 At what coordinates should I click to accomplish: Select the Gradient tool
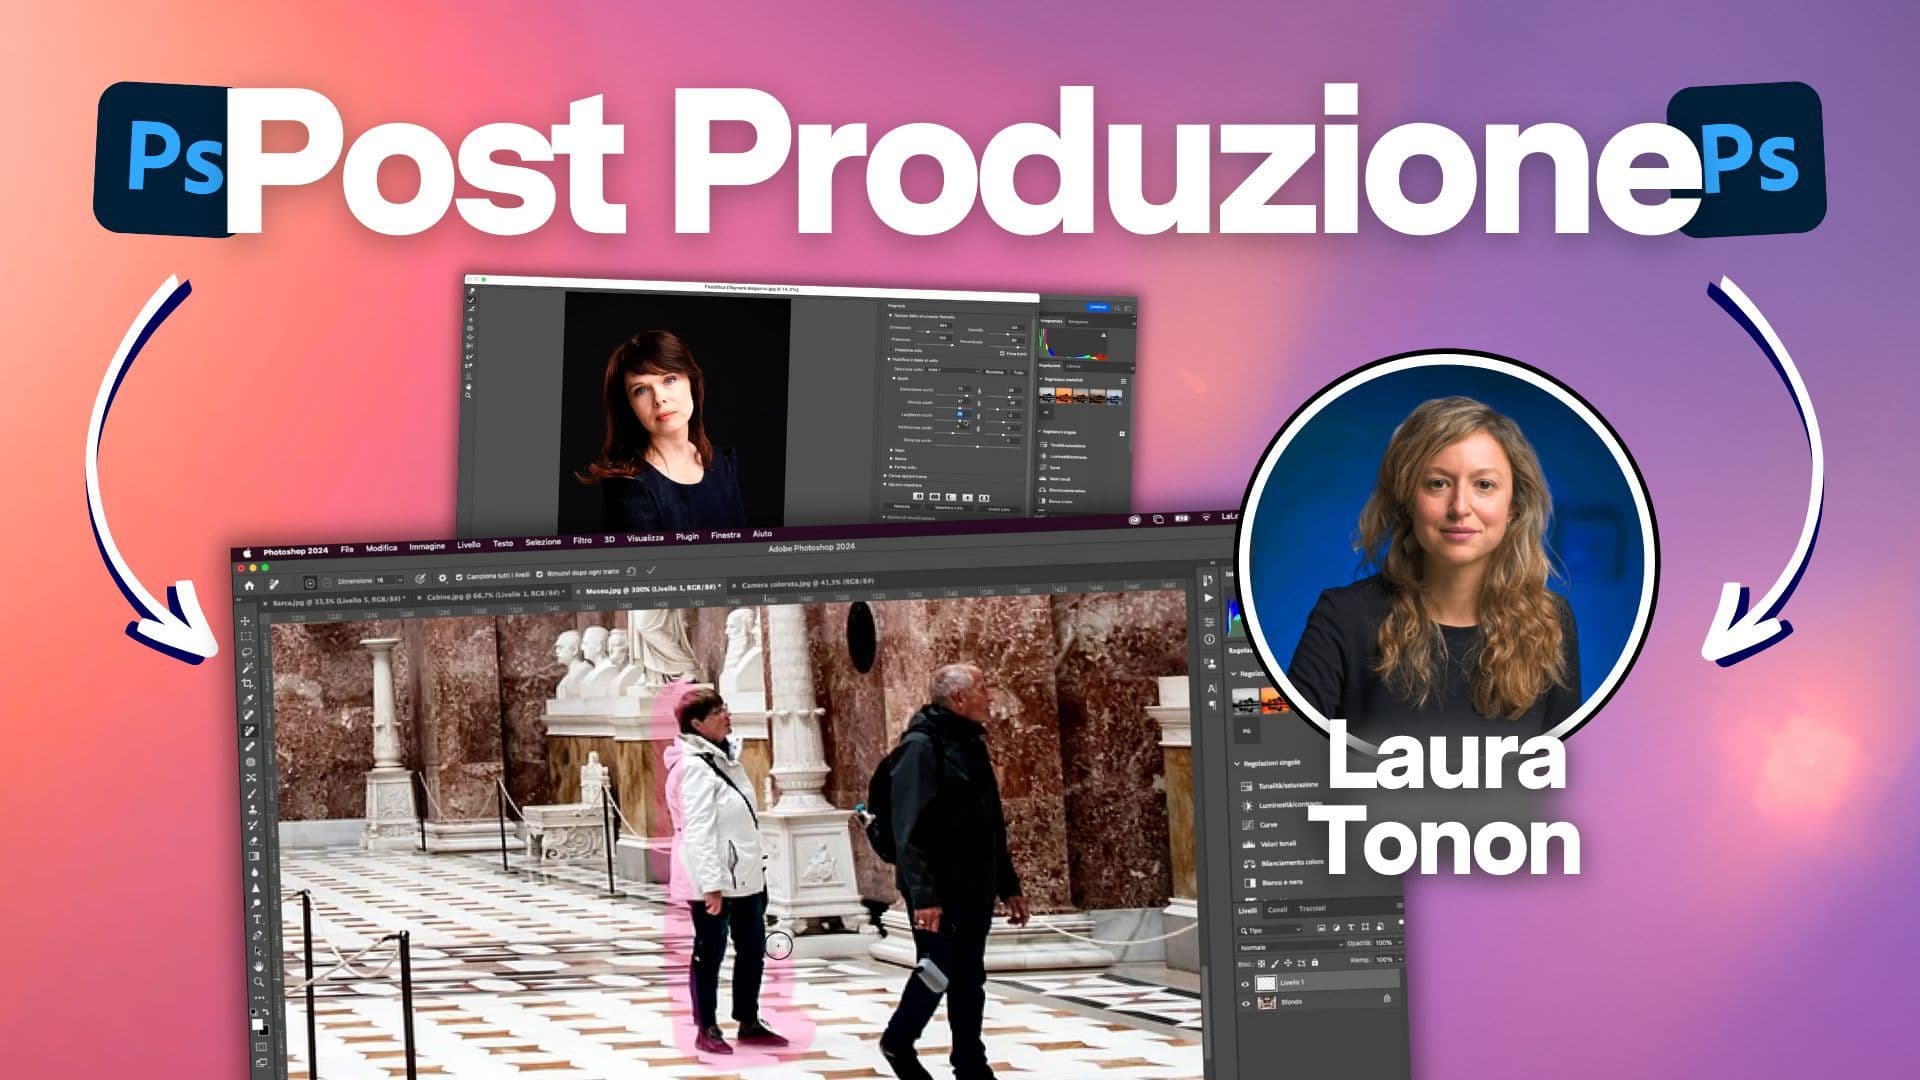coord(253,856)
